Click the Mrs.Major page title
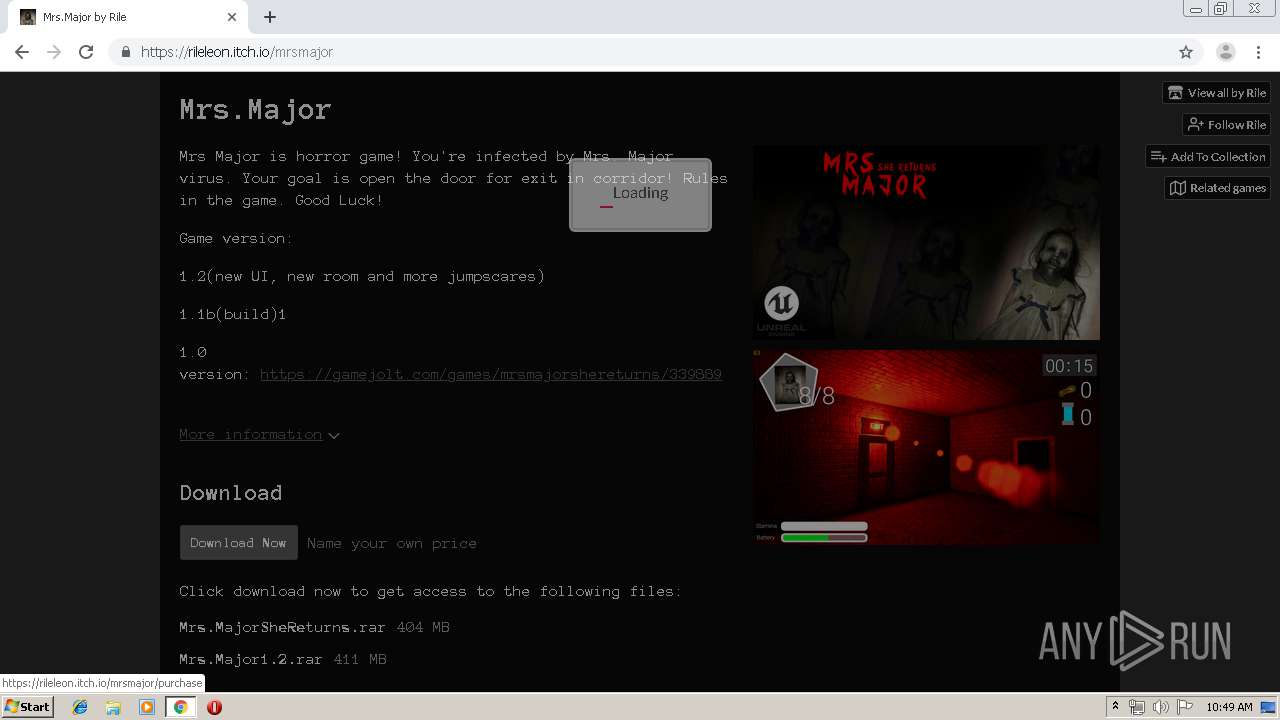This screenshot has width=1280, height=720. click(256, 109)
